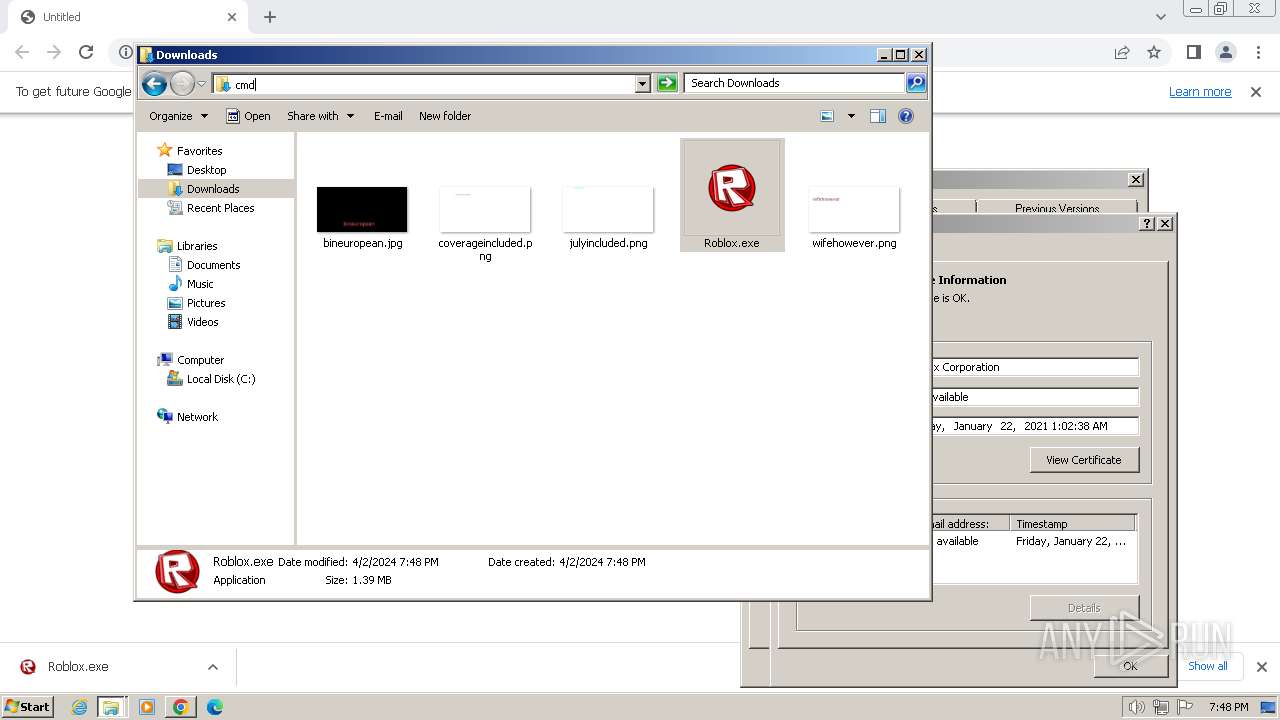Open the Chrome profile avatar
The width and height of the screenshot is (1280, 720).
[x=1226, y=52]
